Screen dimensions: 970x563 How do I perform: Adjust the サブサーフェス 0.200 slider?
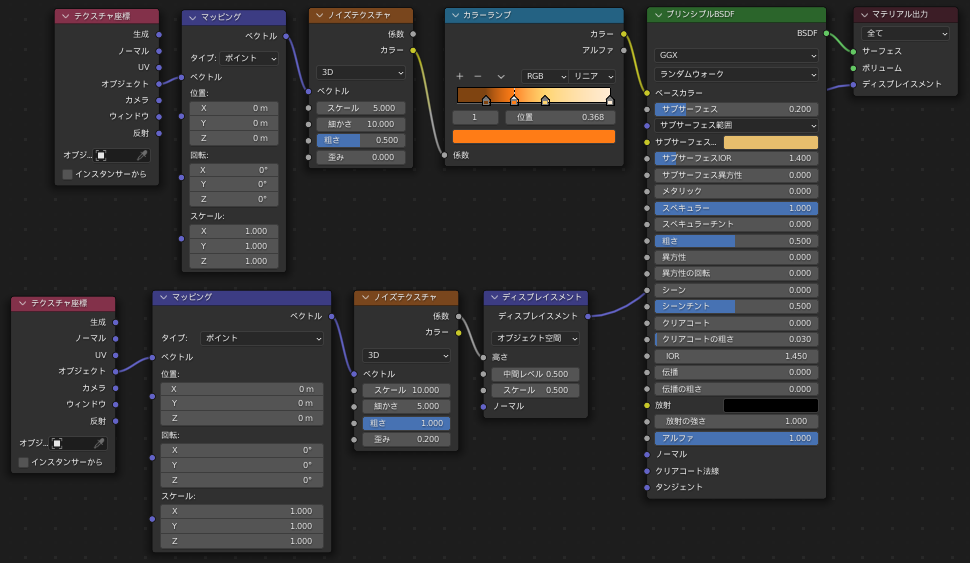click(x=736, y=110)
